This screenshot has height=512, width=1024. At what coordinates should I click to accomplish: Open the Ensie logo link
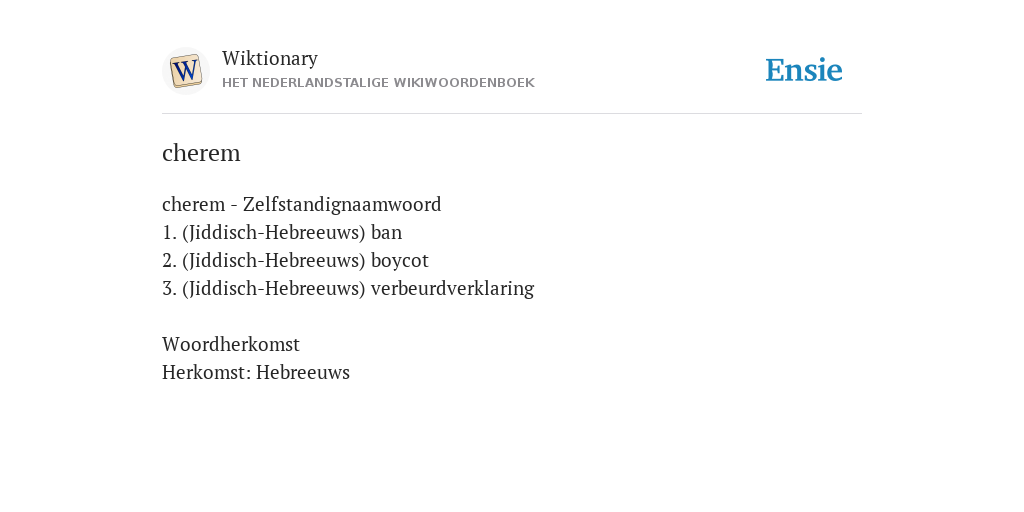point(804,70)
